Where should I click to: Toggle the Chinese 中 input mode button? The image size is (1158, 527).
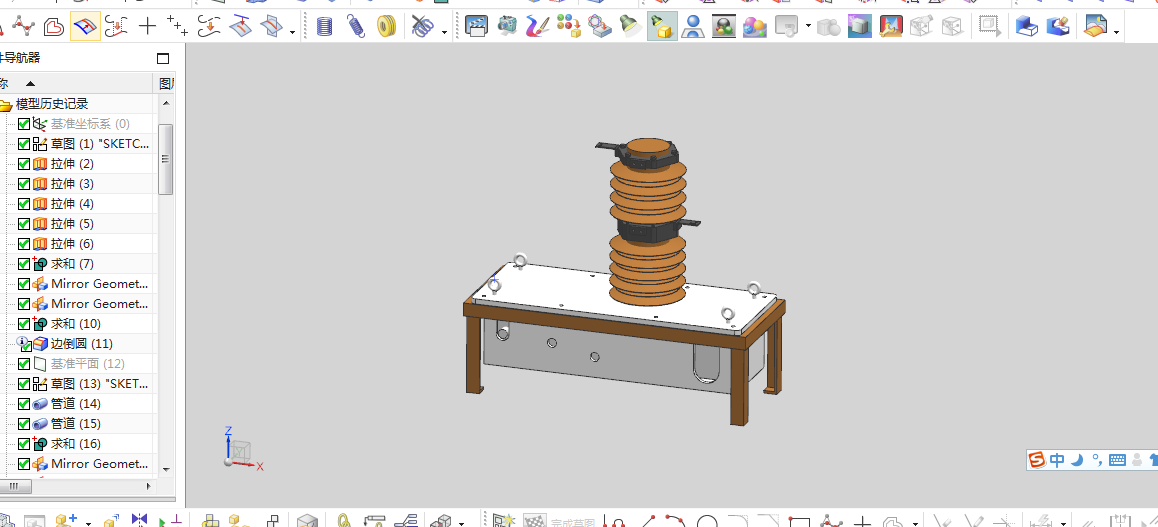click(x=1058, y=460)
